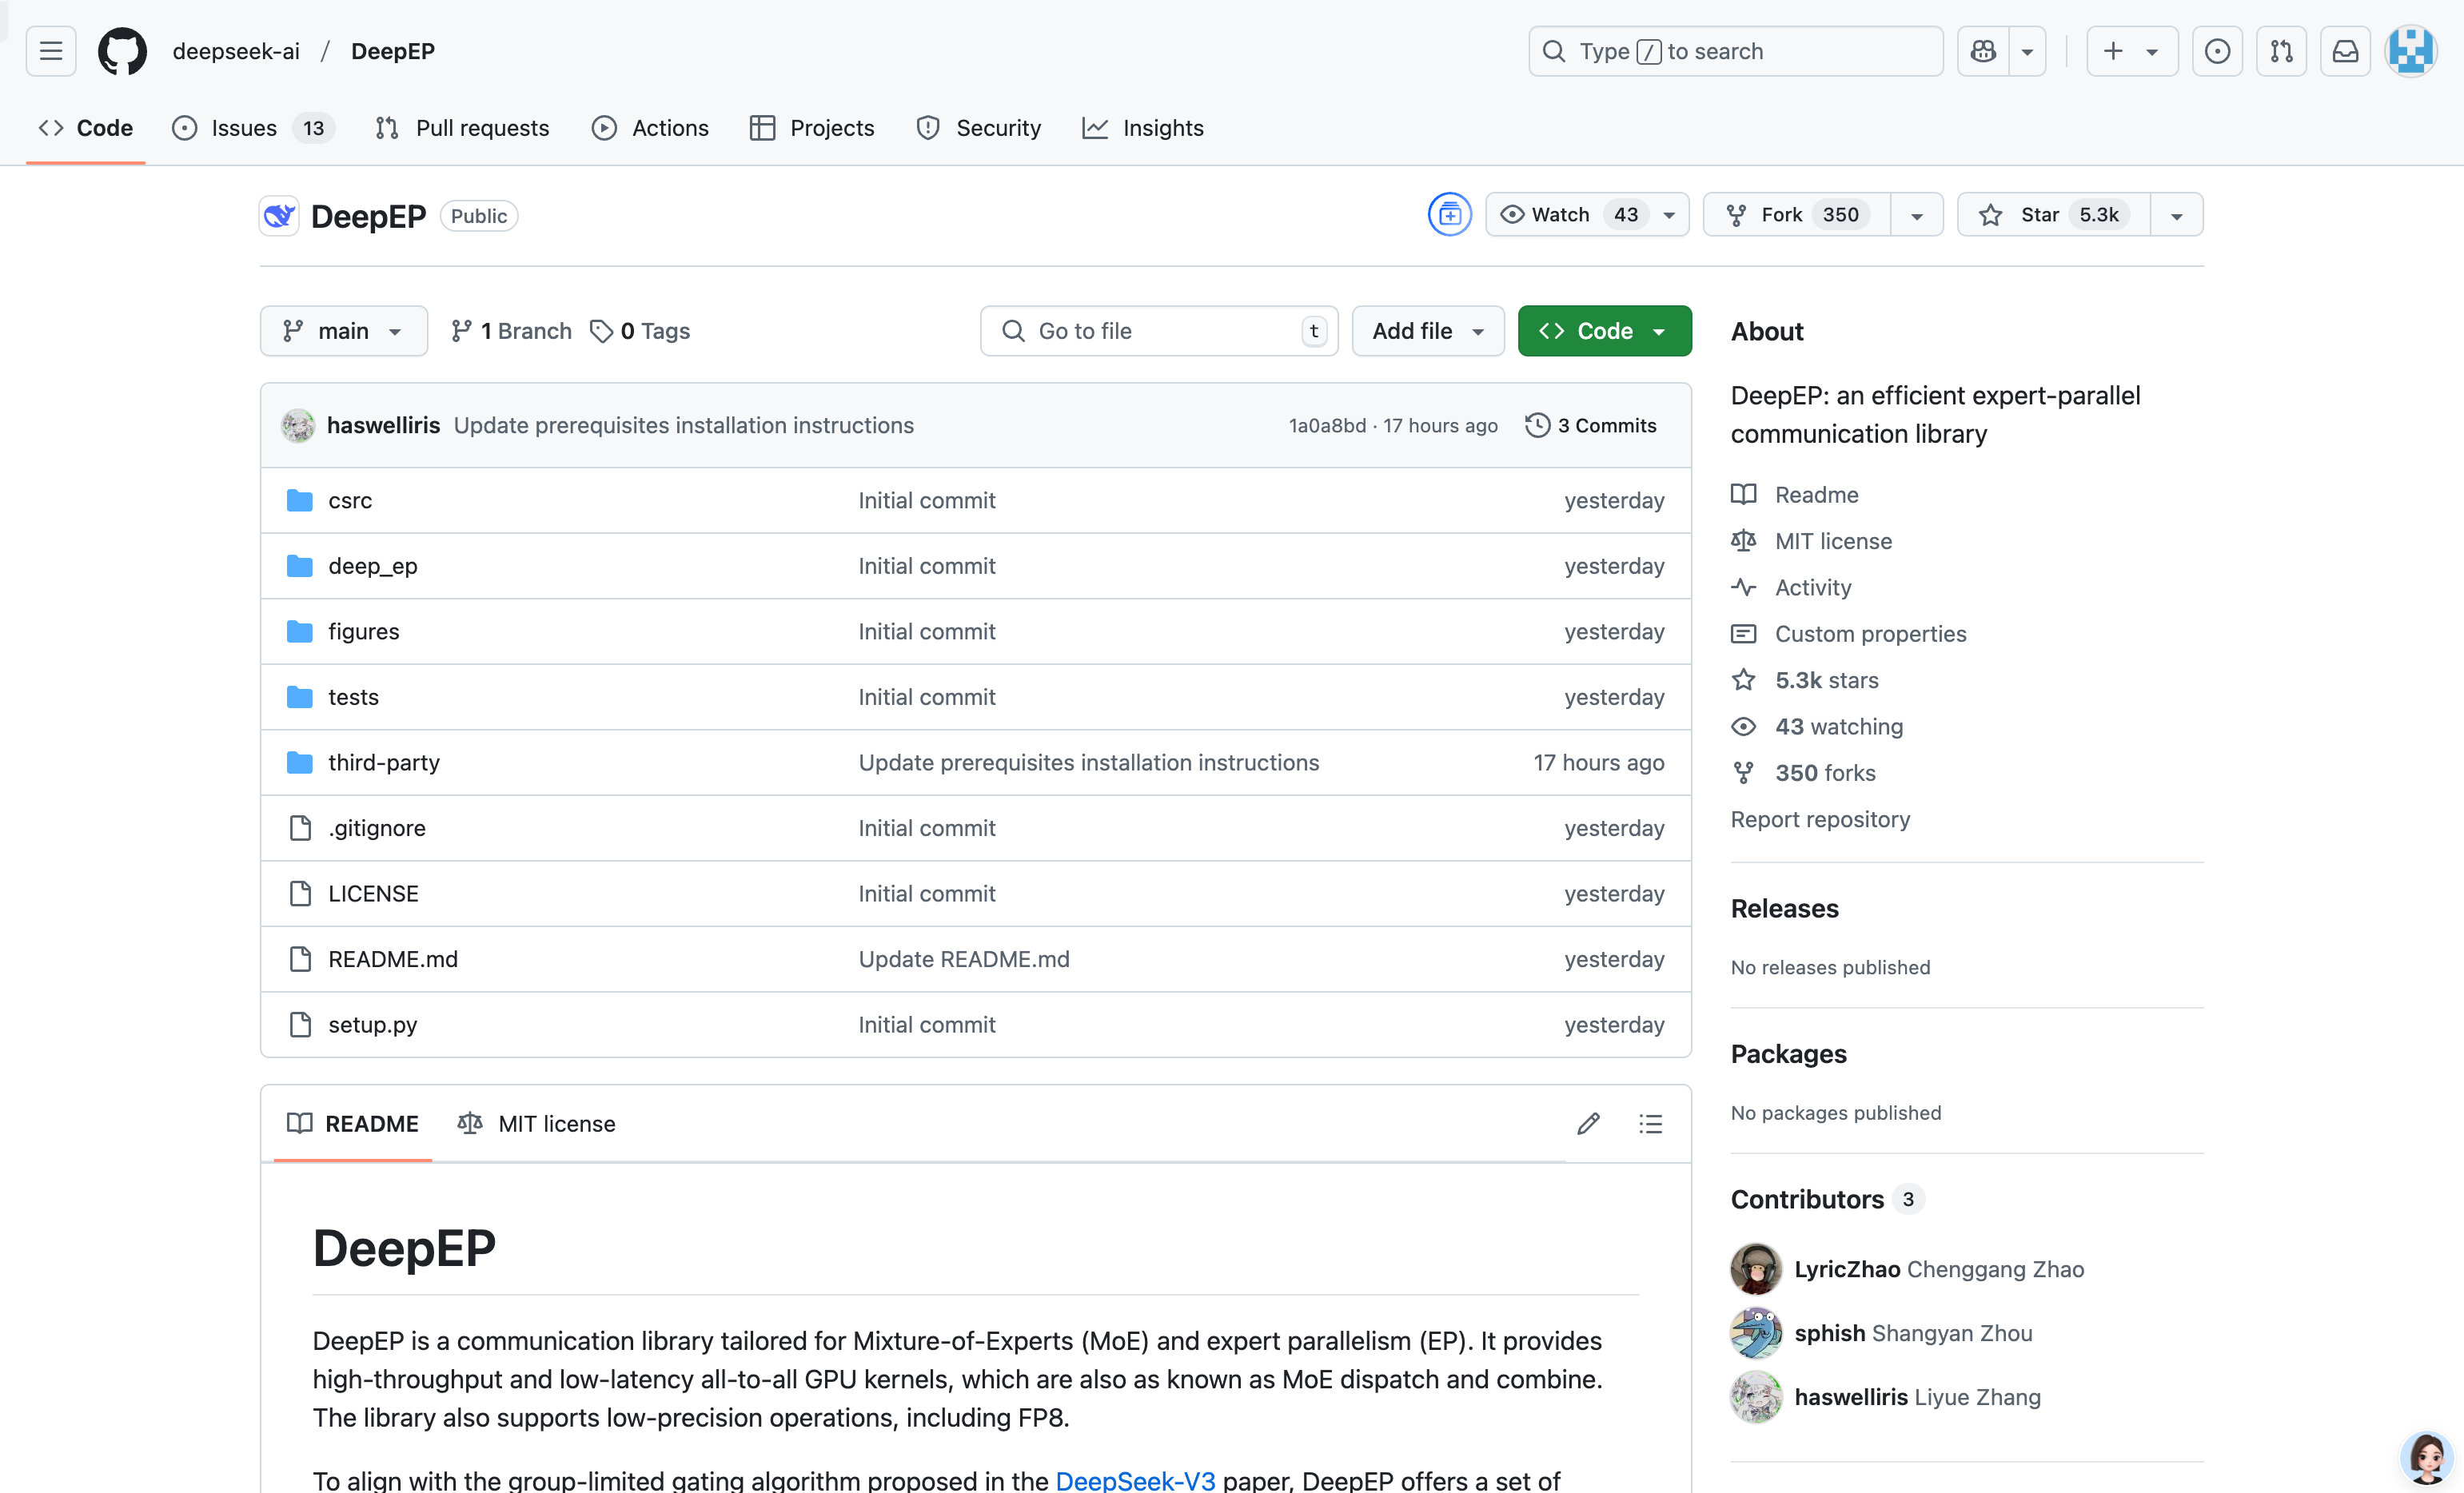The width and height of the screenshot is (2464, 1493).
Task: Open Copilot chat icon in header
Action: click(1983, 51)
